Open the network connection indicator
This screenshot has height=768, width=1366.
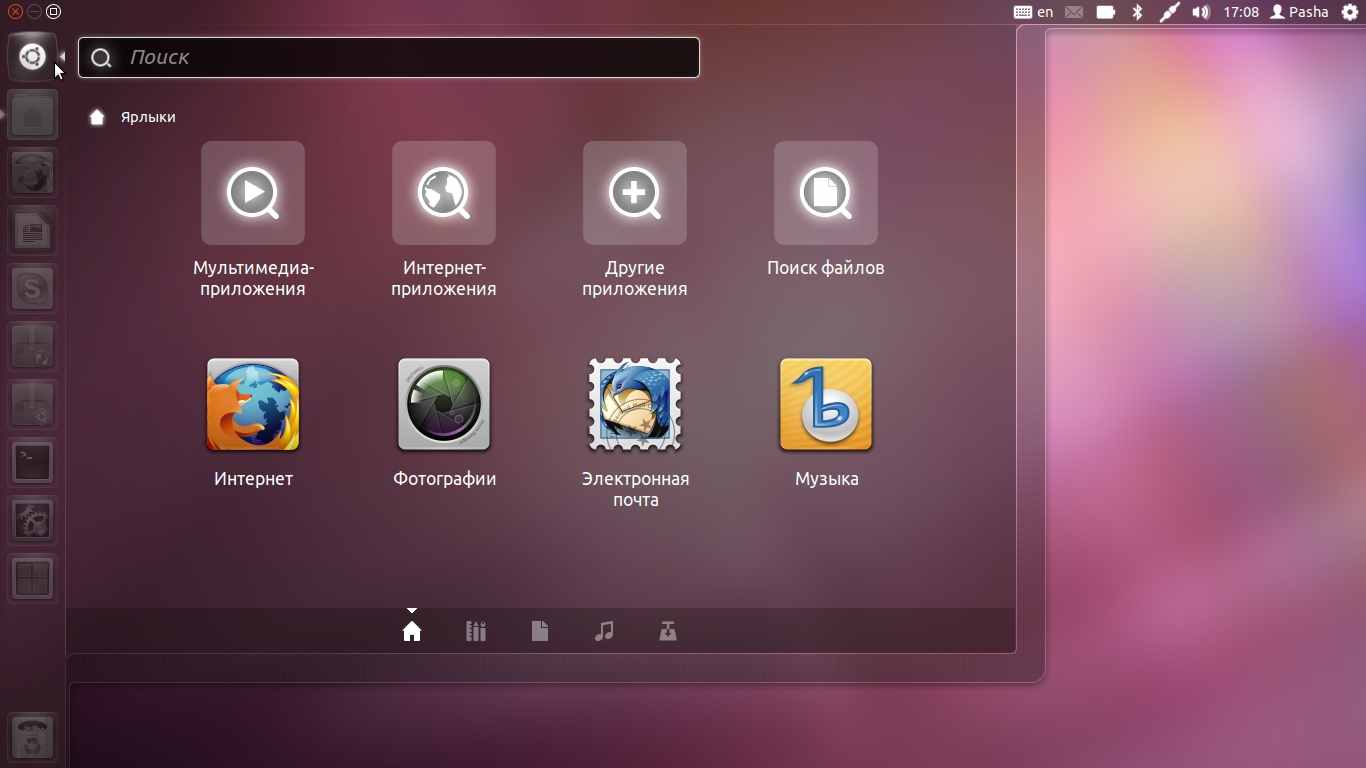point(1169,12)
